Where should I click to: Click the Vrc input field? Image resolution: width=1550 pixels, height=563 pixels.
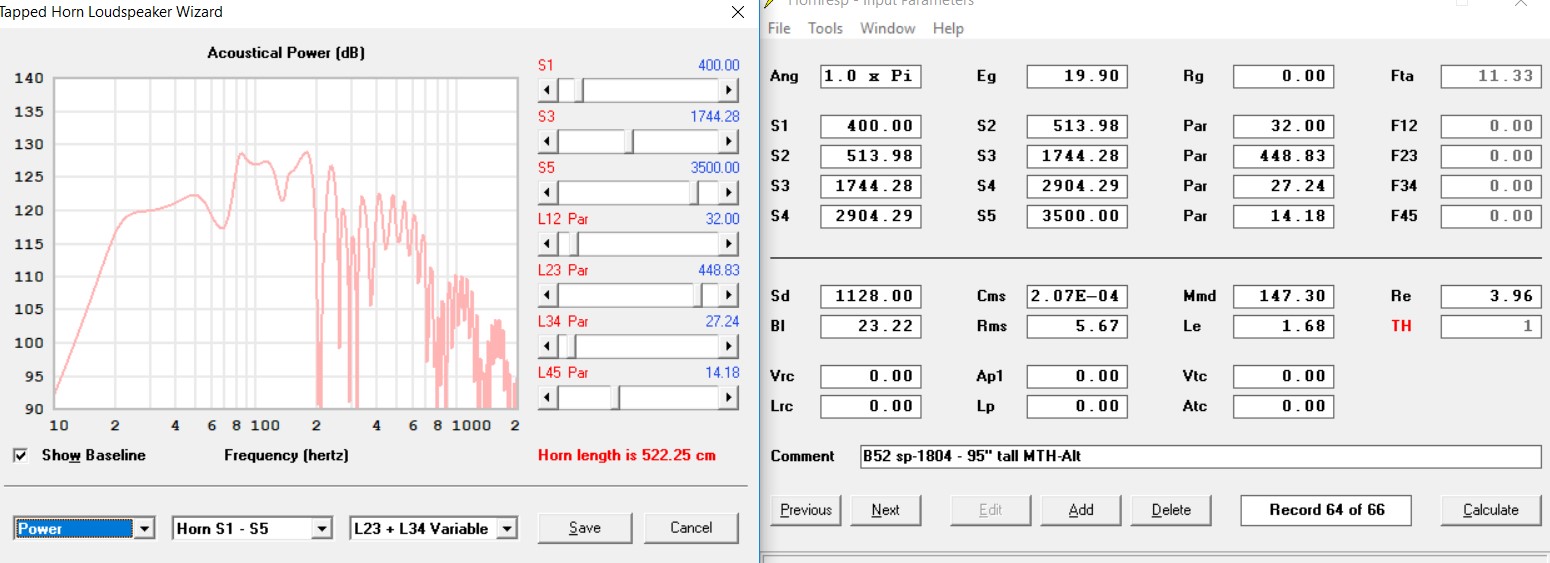point(871,376)
